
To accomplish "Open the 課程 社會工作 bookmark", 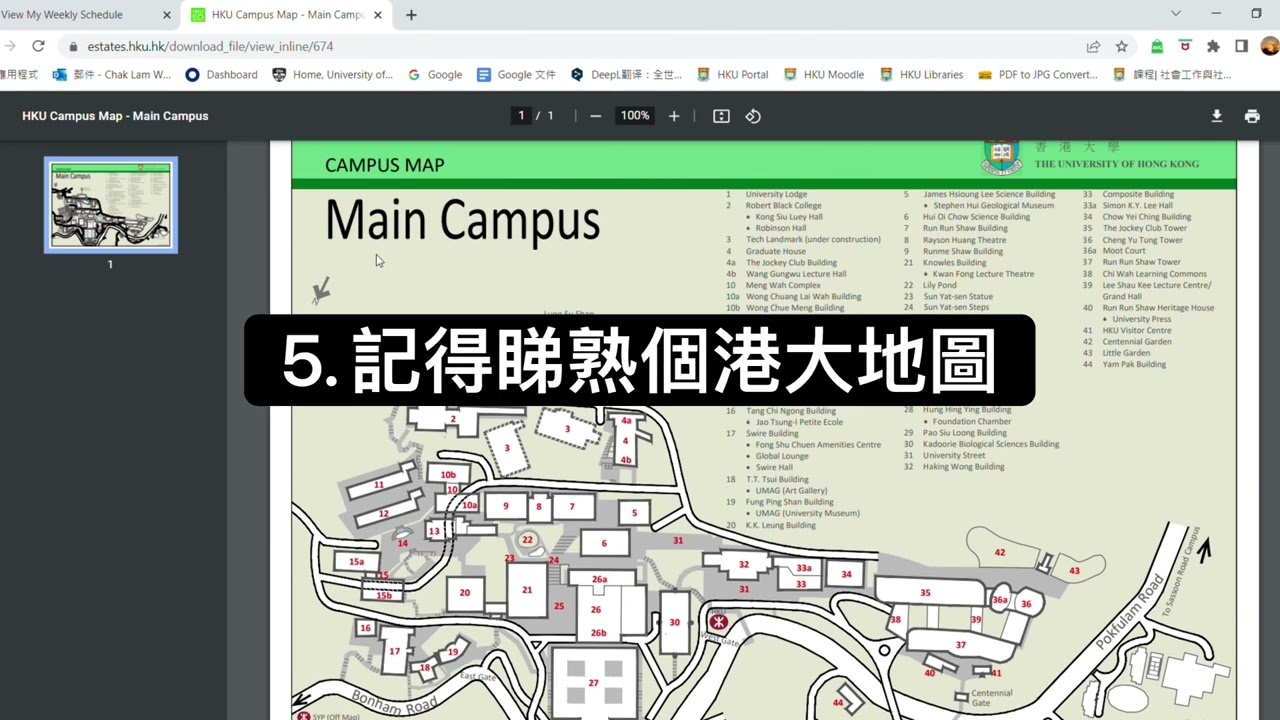I will click(1172, 75).
